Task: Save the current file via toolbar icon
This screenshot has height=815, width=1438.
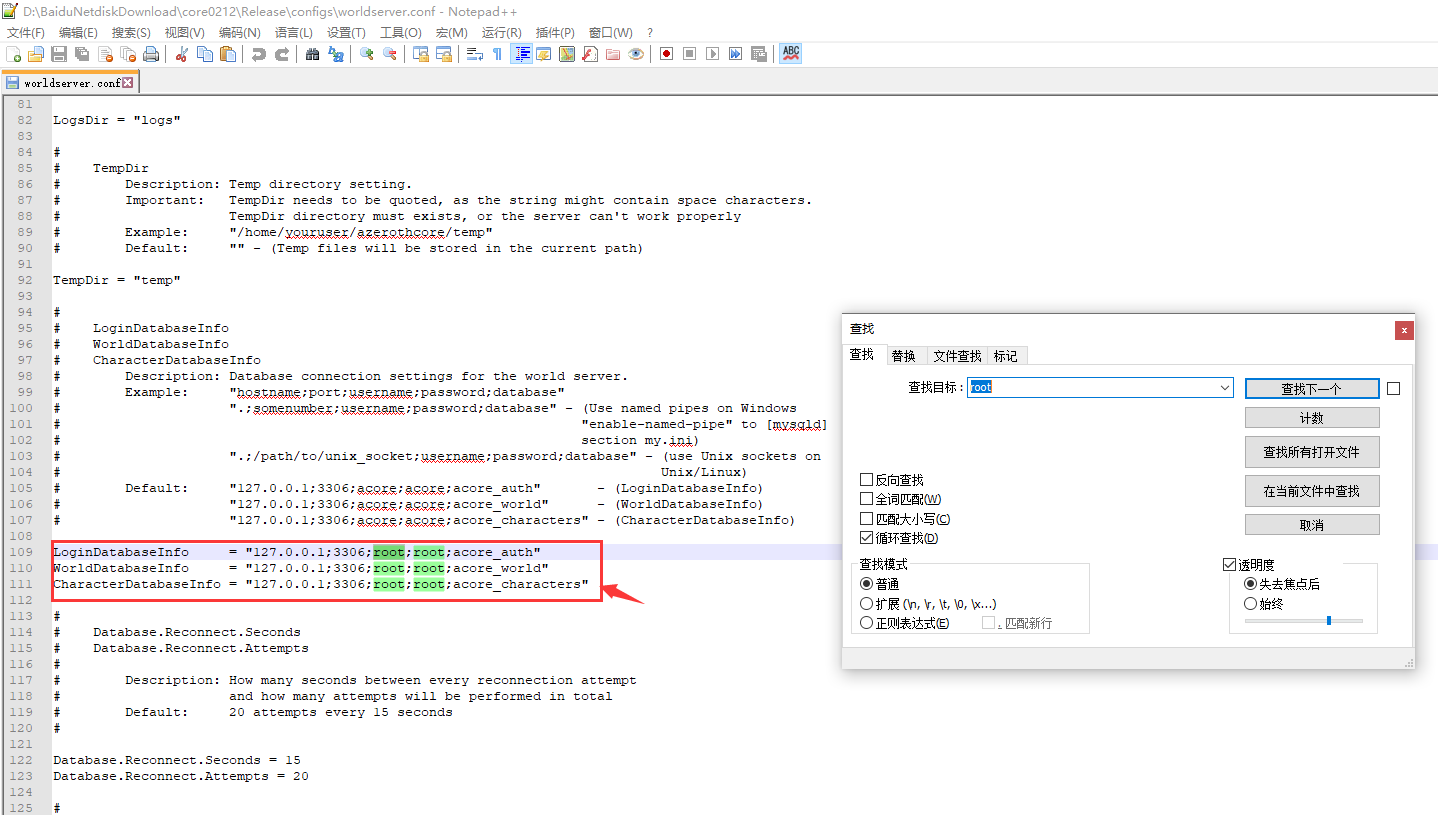Action: click(59, 54)
